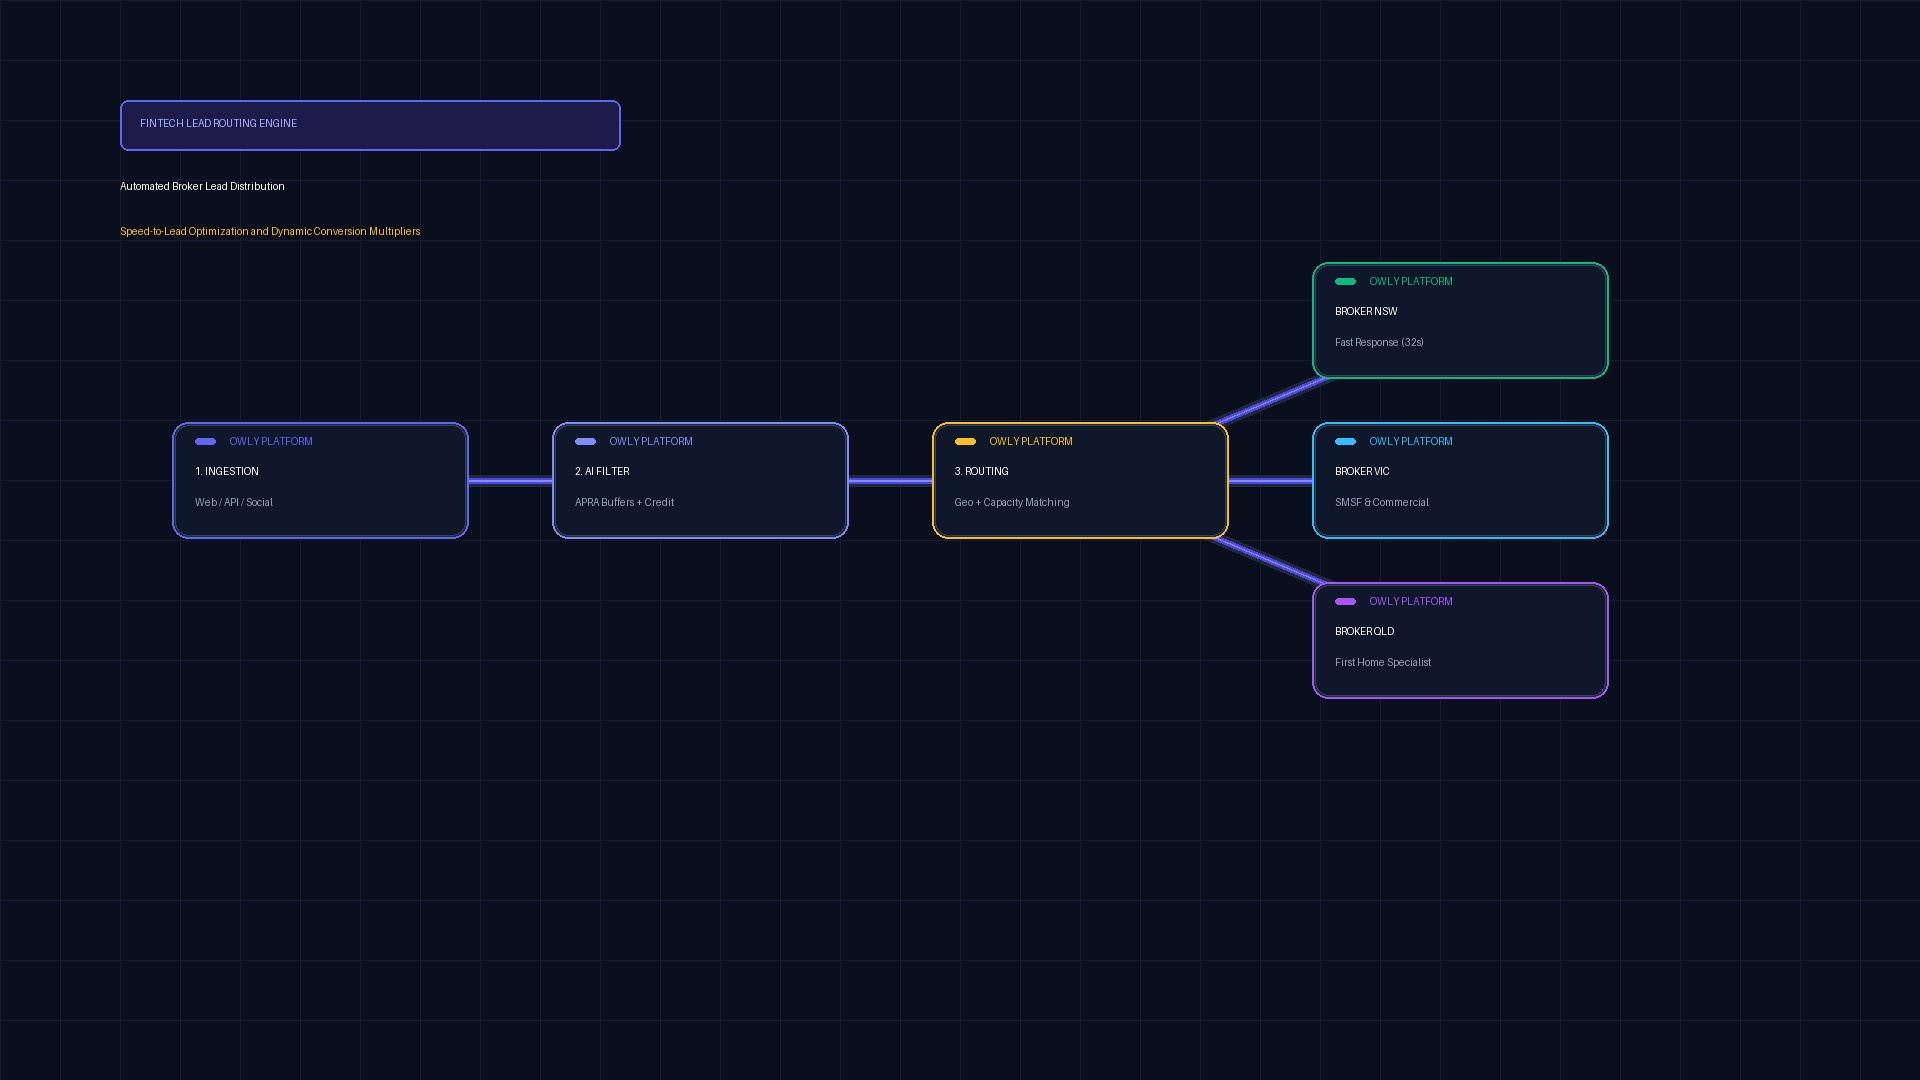Open the BROKER QLD node card

[x=1460, y=641]
